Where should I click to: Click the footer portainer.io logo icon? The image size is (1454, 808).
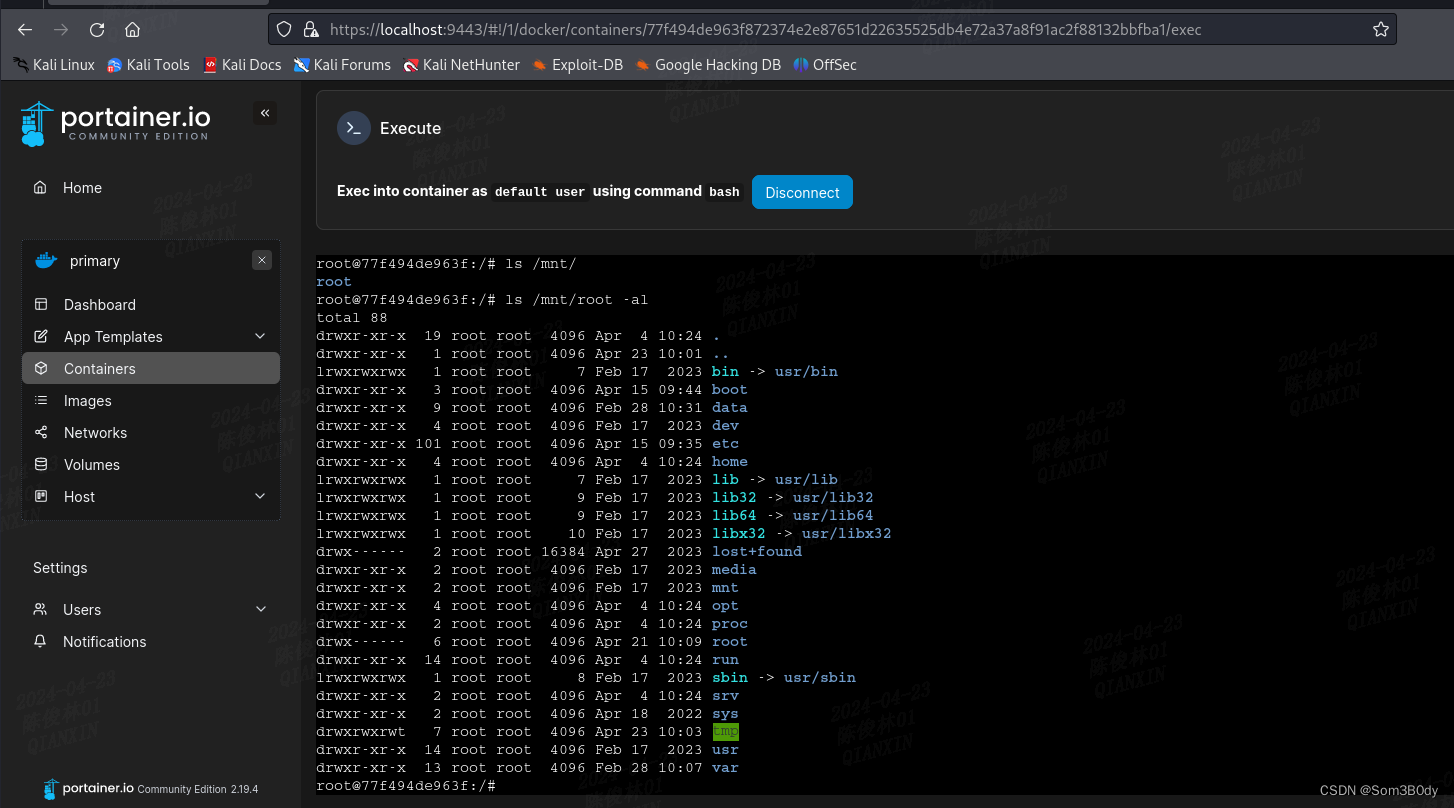click(51, 789)
